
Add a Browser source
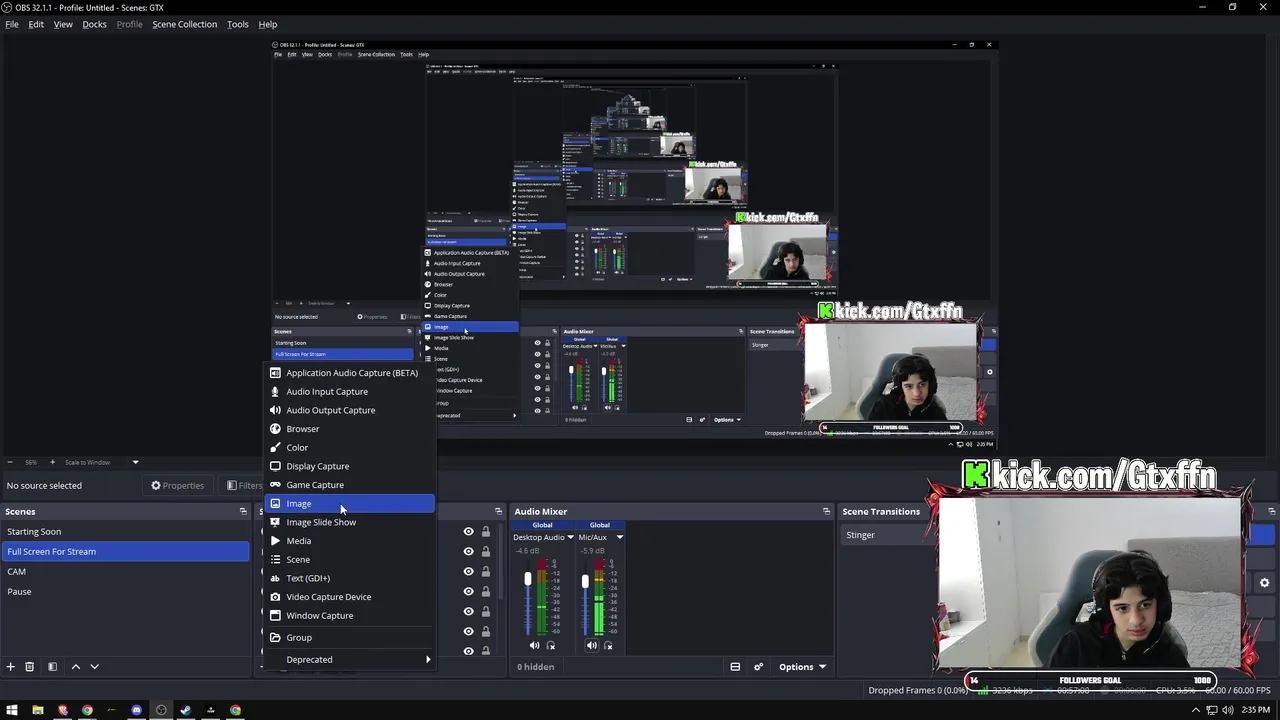(350, 429)
